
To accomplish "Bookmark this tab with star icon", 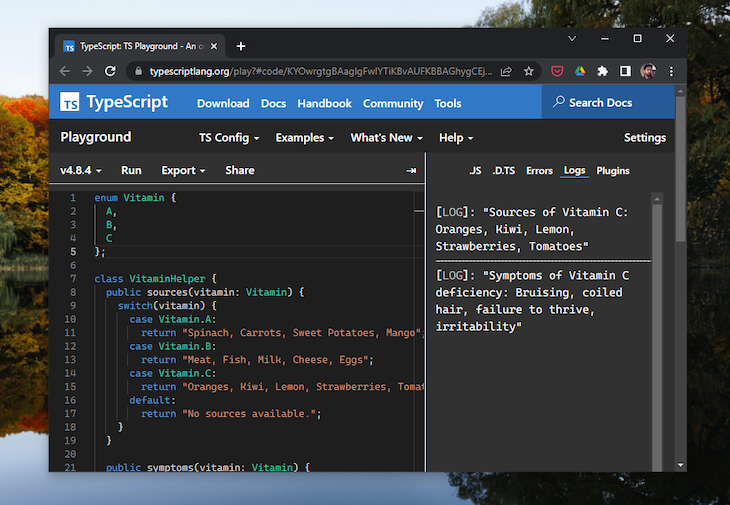I will pos(528,71).
